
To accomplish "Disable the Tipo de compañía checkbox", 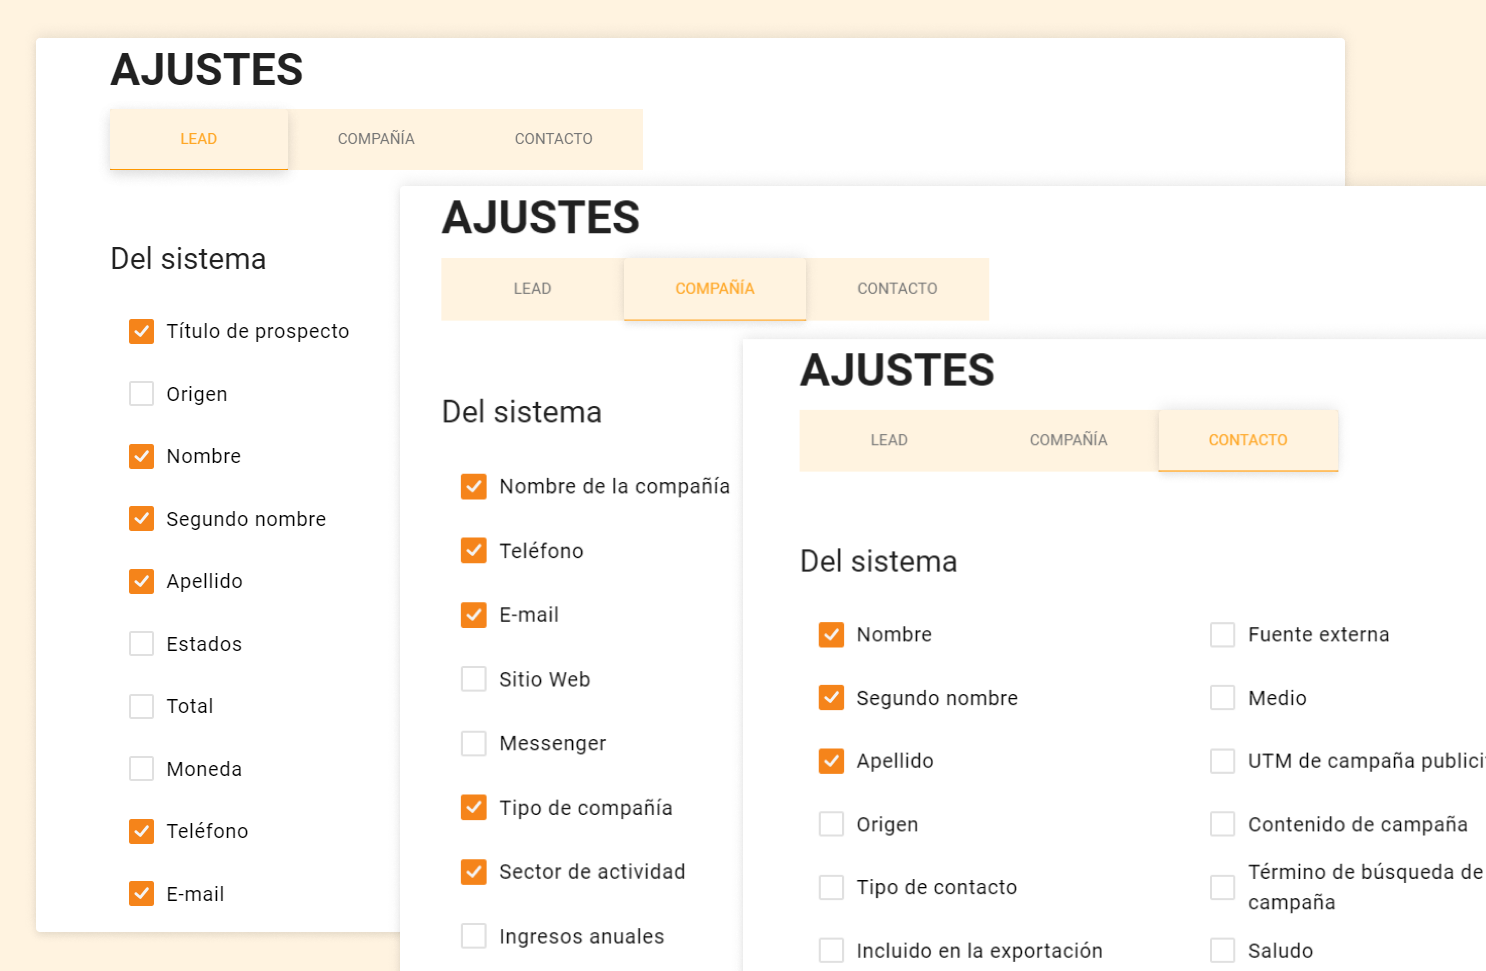I will click(473, 808).
